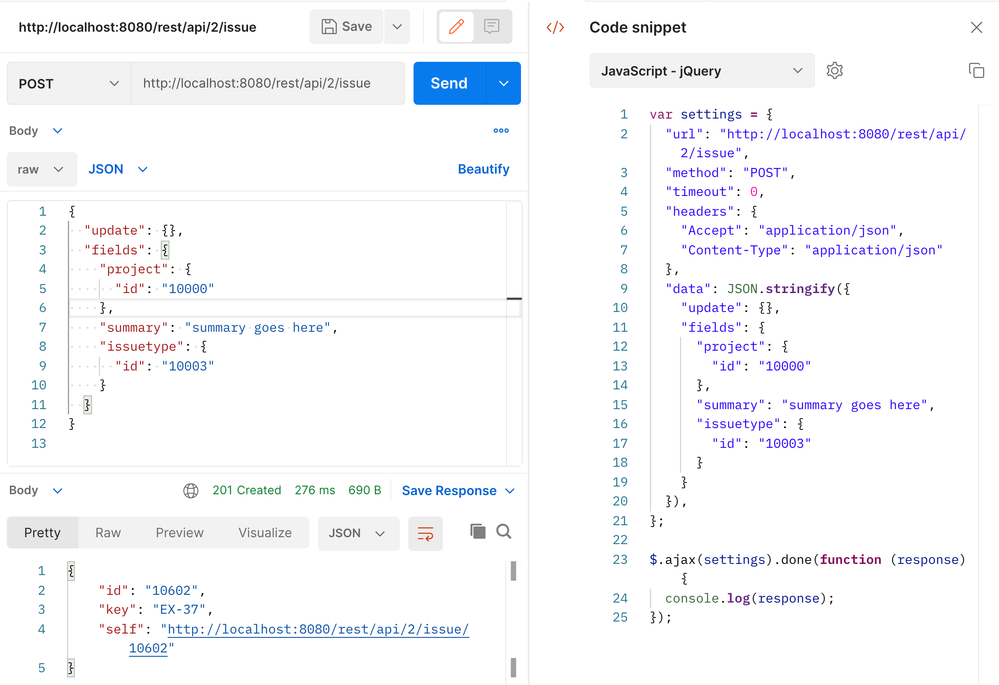Image resolution: width=999 pixels, height=685 pixels.
Task: Click the 690 B response size
Action: [364, 491]
